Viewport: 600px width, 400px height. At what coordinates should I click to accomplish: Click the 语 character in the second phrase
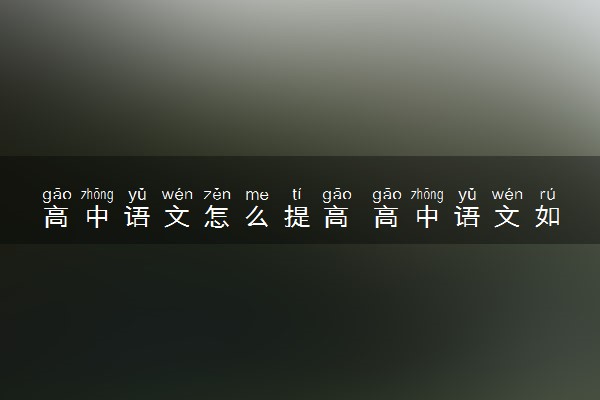[x=467, y=217]
